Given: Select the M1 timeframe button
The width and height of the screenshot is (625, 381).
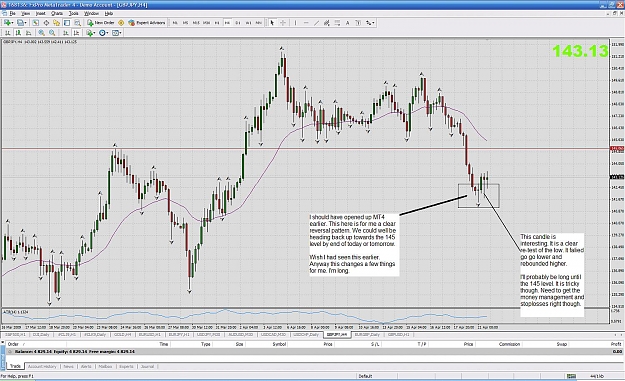Looking at the screenshot, I should [175, 23].
